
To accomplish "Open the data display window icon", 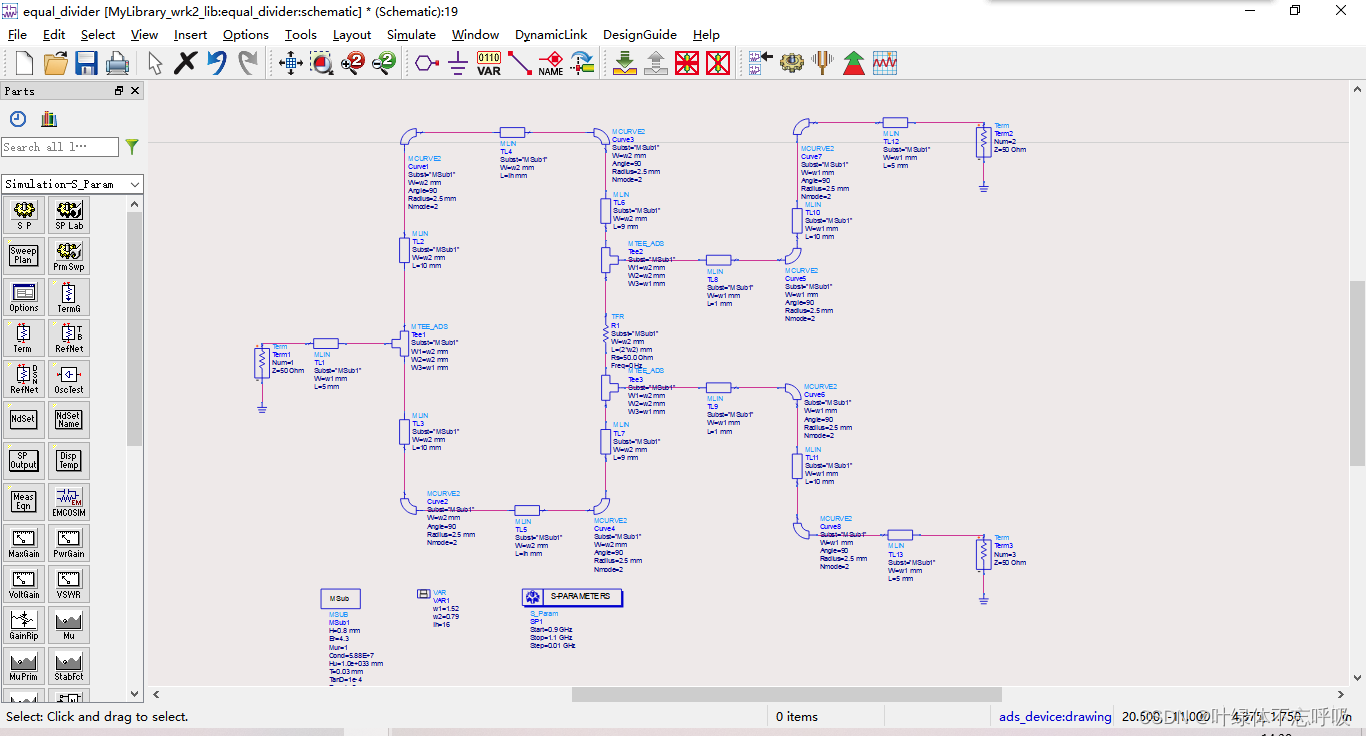I will tap(885, 64).
